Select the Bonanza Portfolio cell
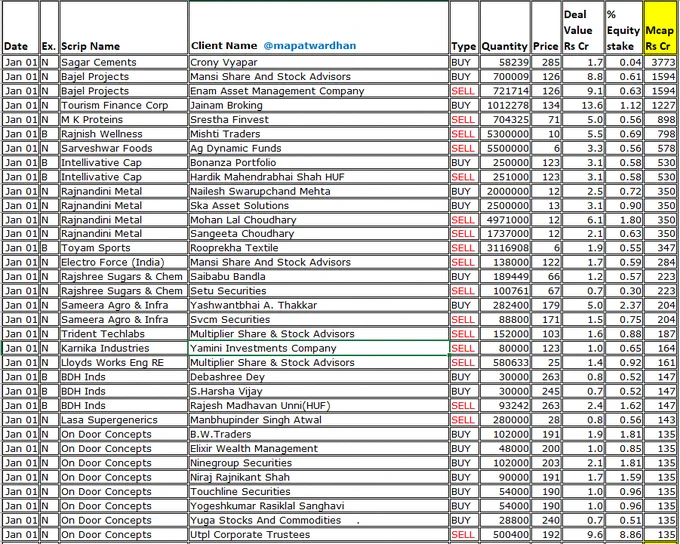The image size is (680, 544). coord(319,162)
